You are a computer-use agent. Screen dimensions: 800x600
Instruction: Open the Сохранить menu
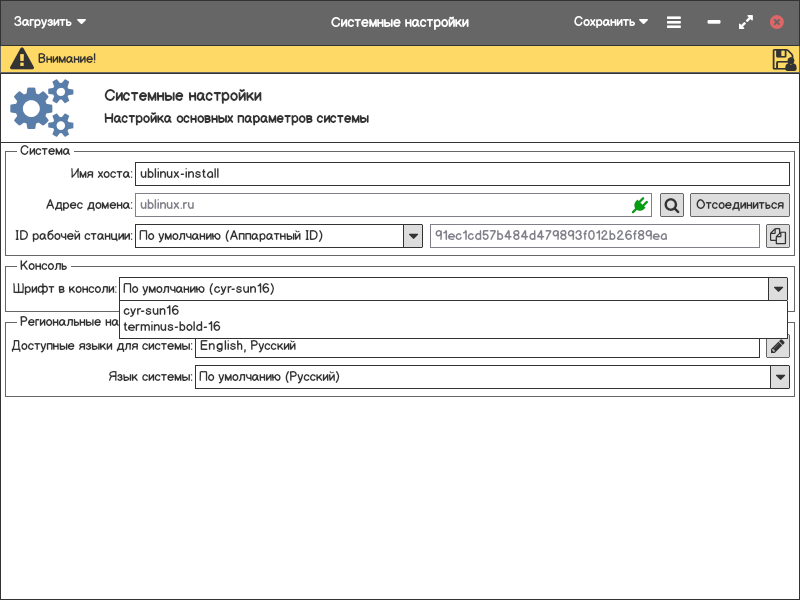[x=611, y=22]
